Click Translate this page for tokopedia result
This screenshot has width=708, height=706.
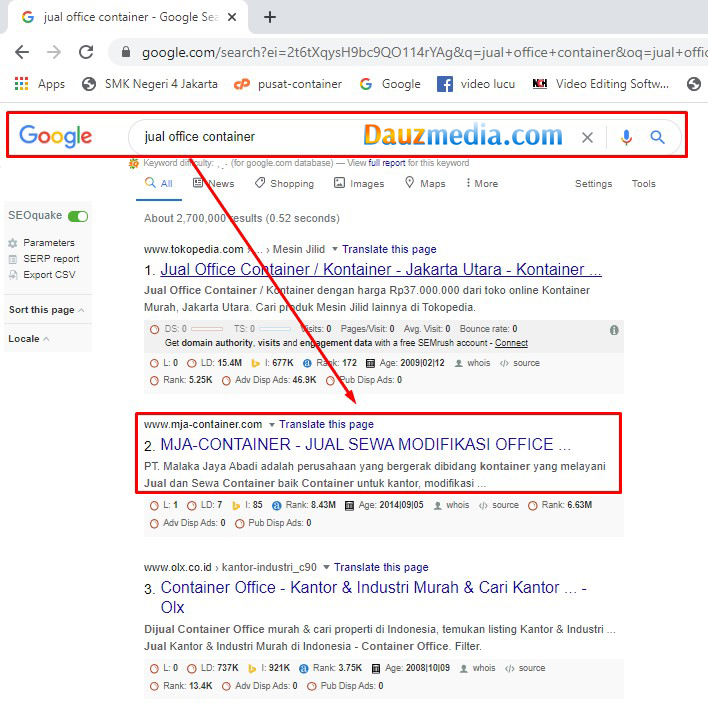389,249
